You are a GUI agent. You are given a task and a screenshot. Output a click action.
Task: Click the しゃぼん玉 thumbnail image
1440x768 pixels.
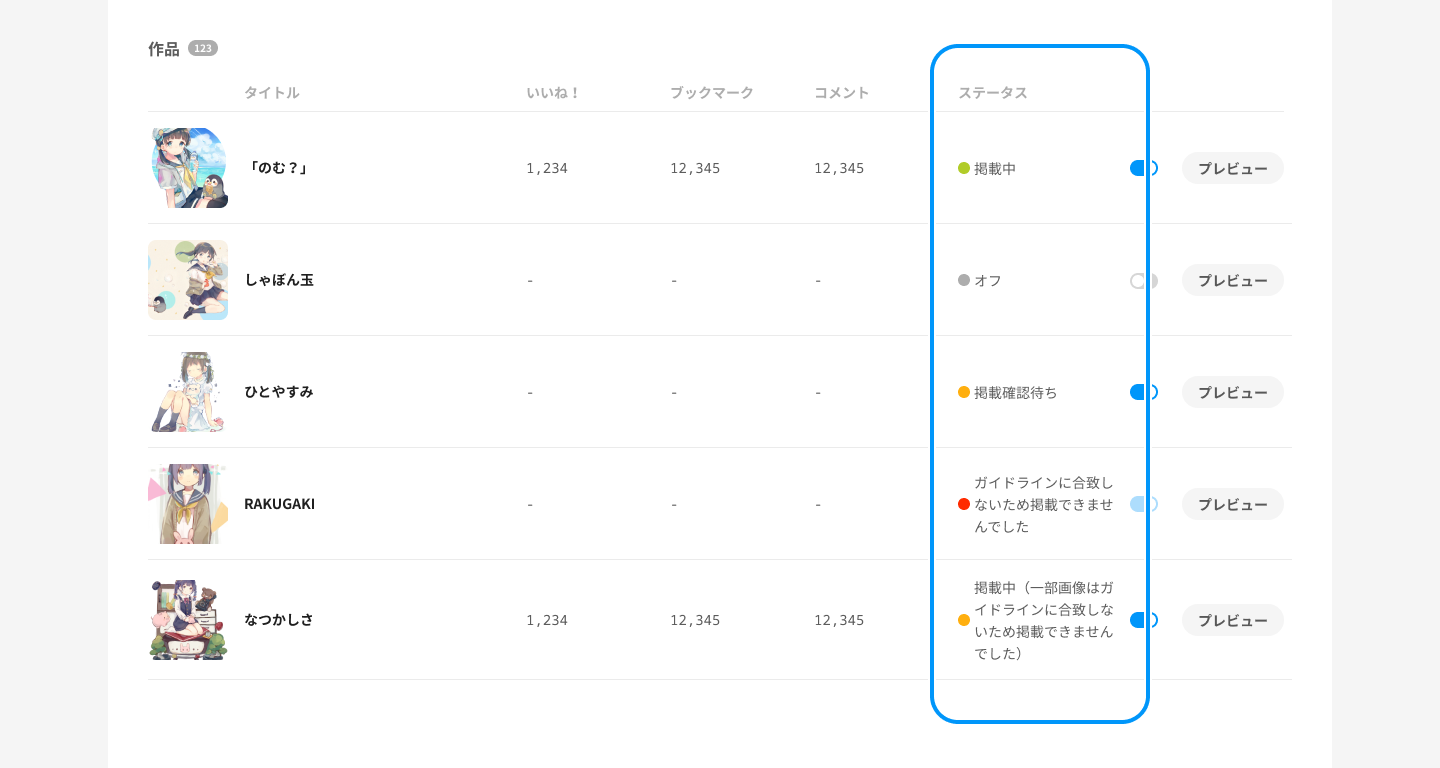click(188, 280)
